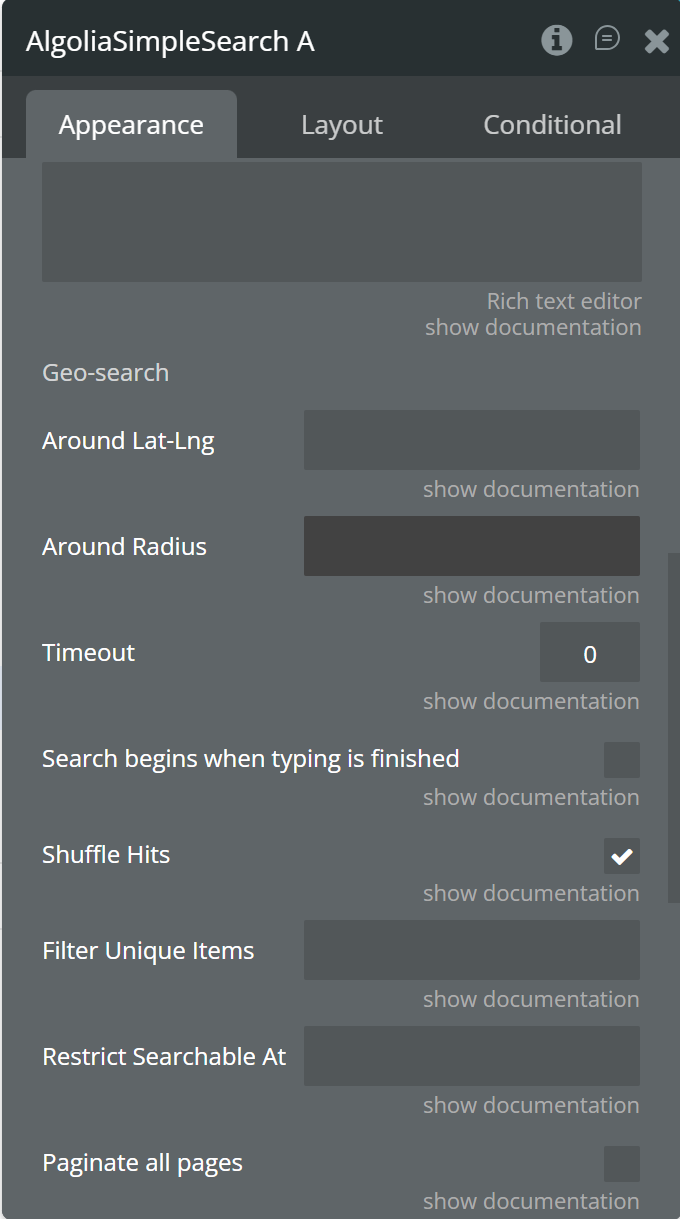Enable Search begins when typing is finished
680x1219 pixels.
pyautogui.click(x=621, y=760)
